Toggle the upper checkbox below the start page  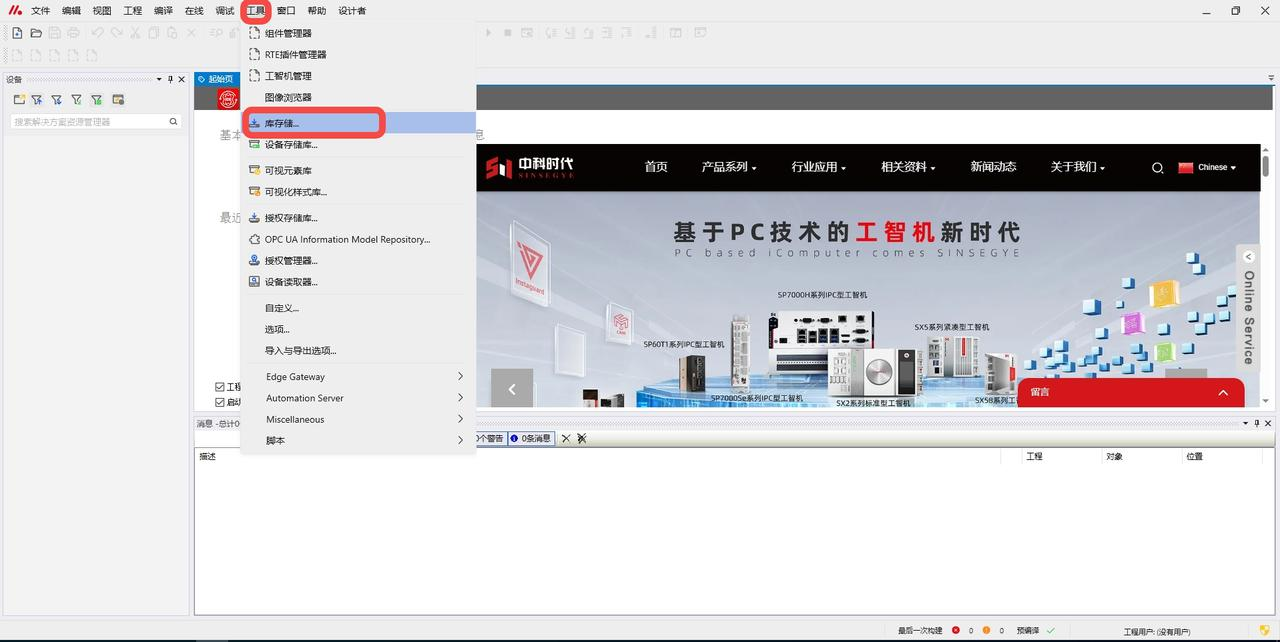tap(220, 387)
